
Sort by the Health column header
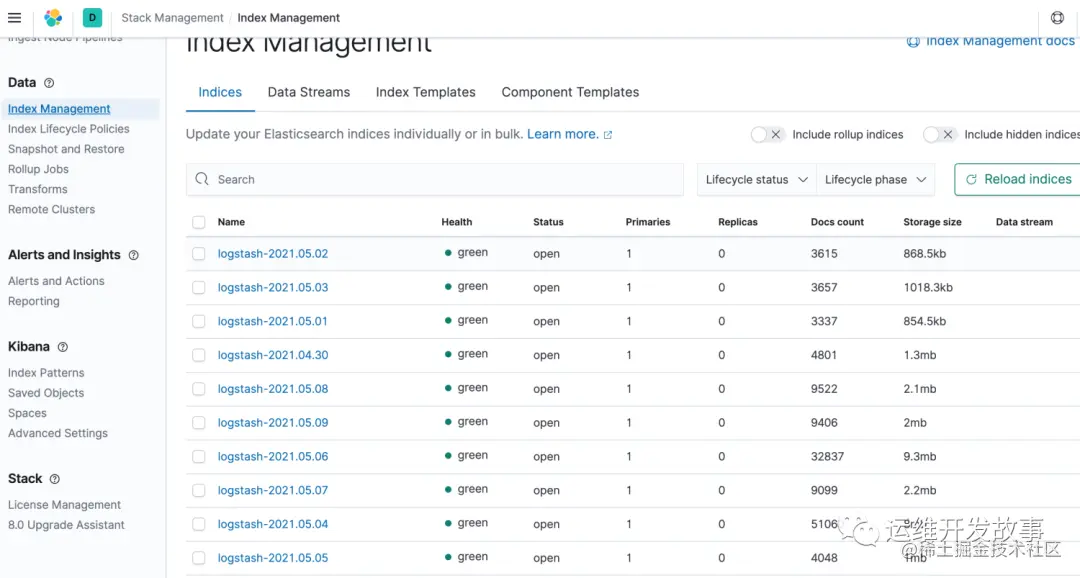[x=457, y=222]
